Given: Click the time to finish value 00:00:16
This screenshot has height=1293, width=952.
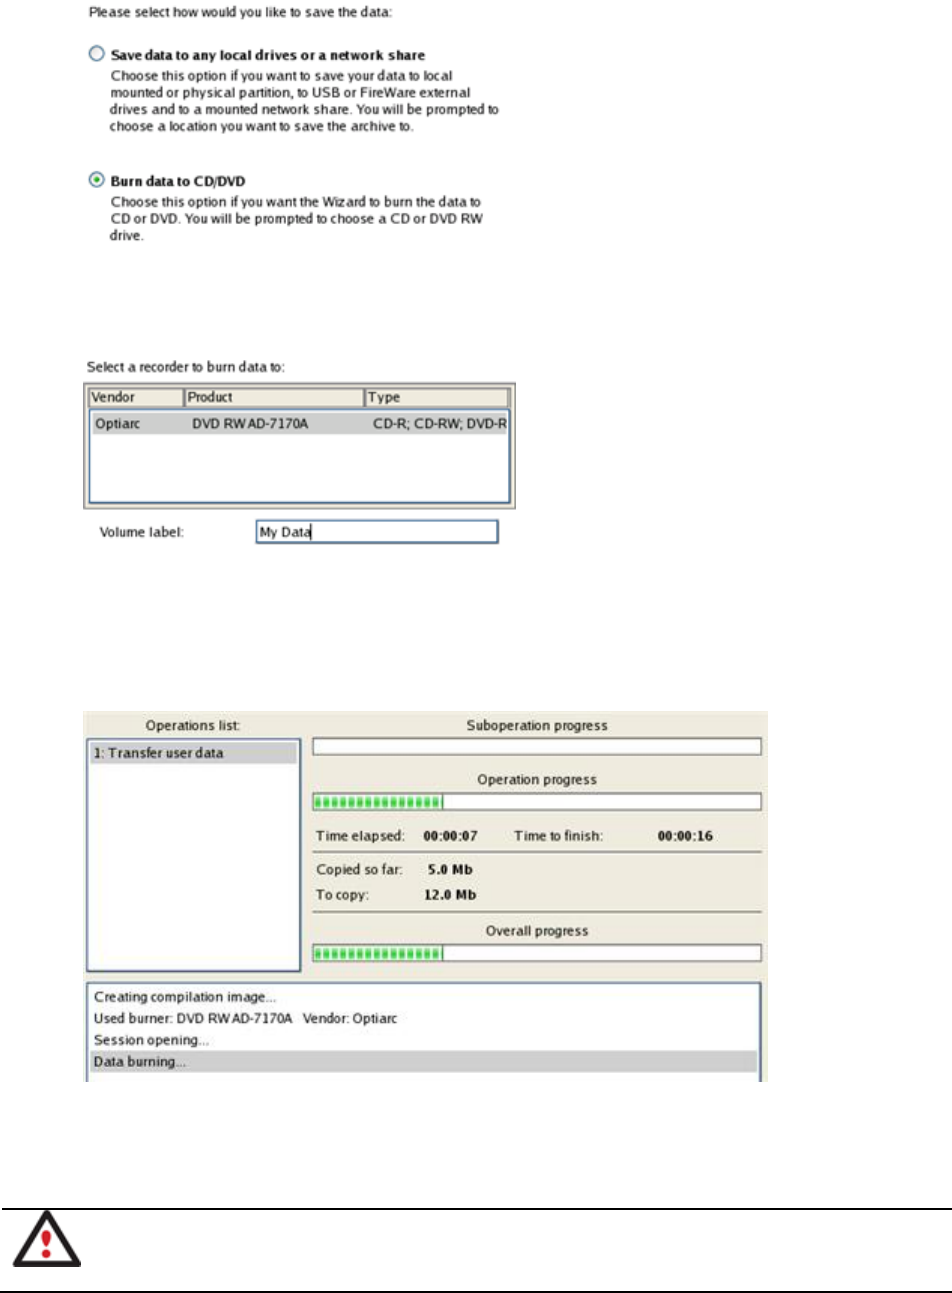Looking at the screenshot, I should click(685, 836).
